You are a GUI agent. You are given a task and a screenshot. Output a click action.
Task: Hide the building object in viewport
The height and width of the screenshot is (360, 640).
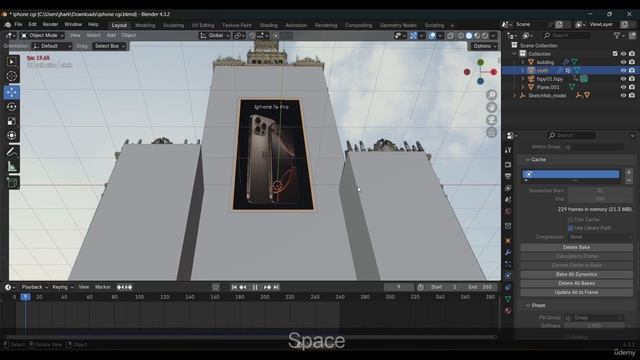(x=623, y=62)
